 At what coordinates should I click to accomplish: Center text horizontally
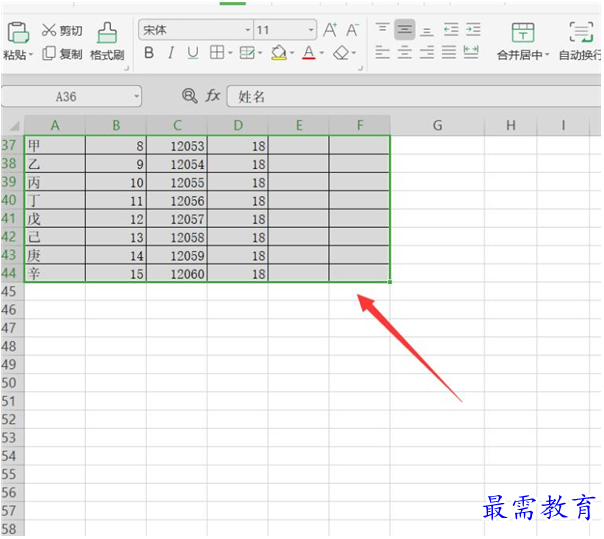(404, 52)
